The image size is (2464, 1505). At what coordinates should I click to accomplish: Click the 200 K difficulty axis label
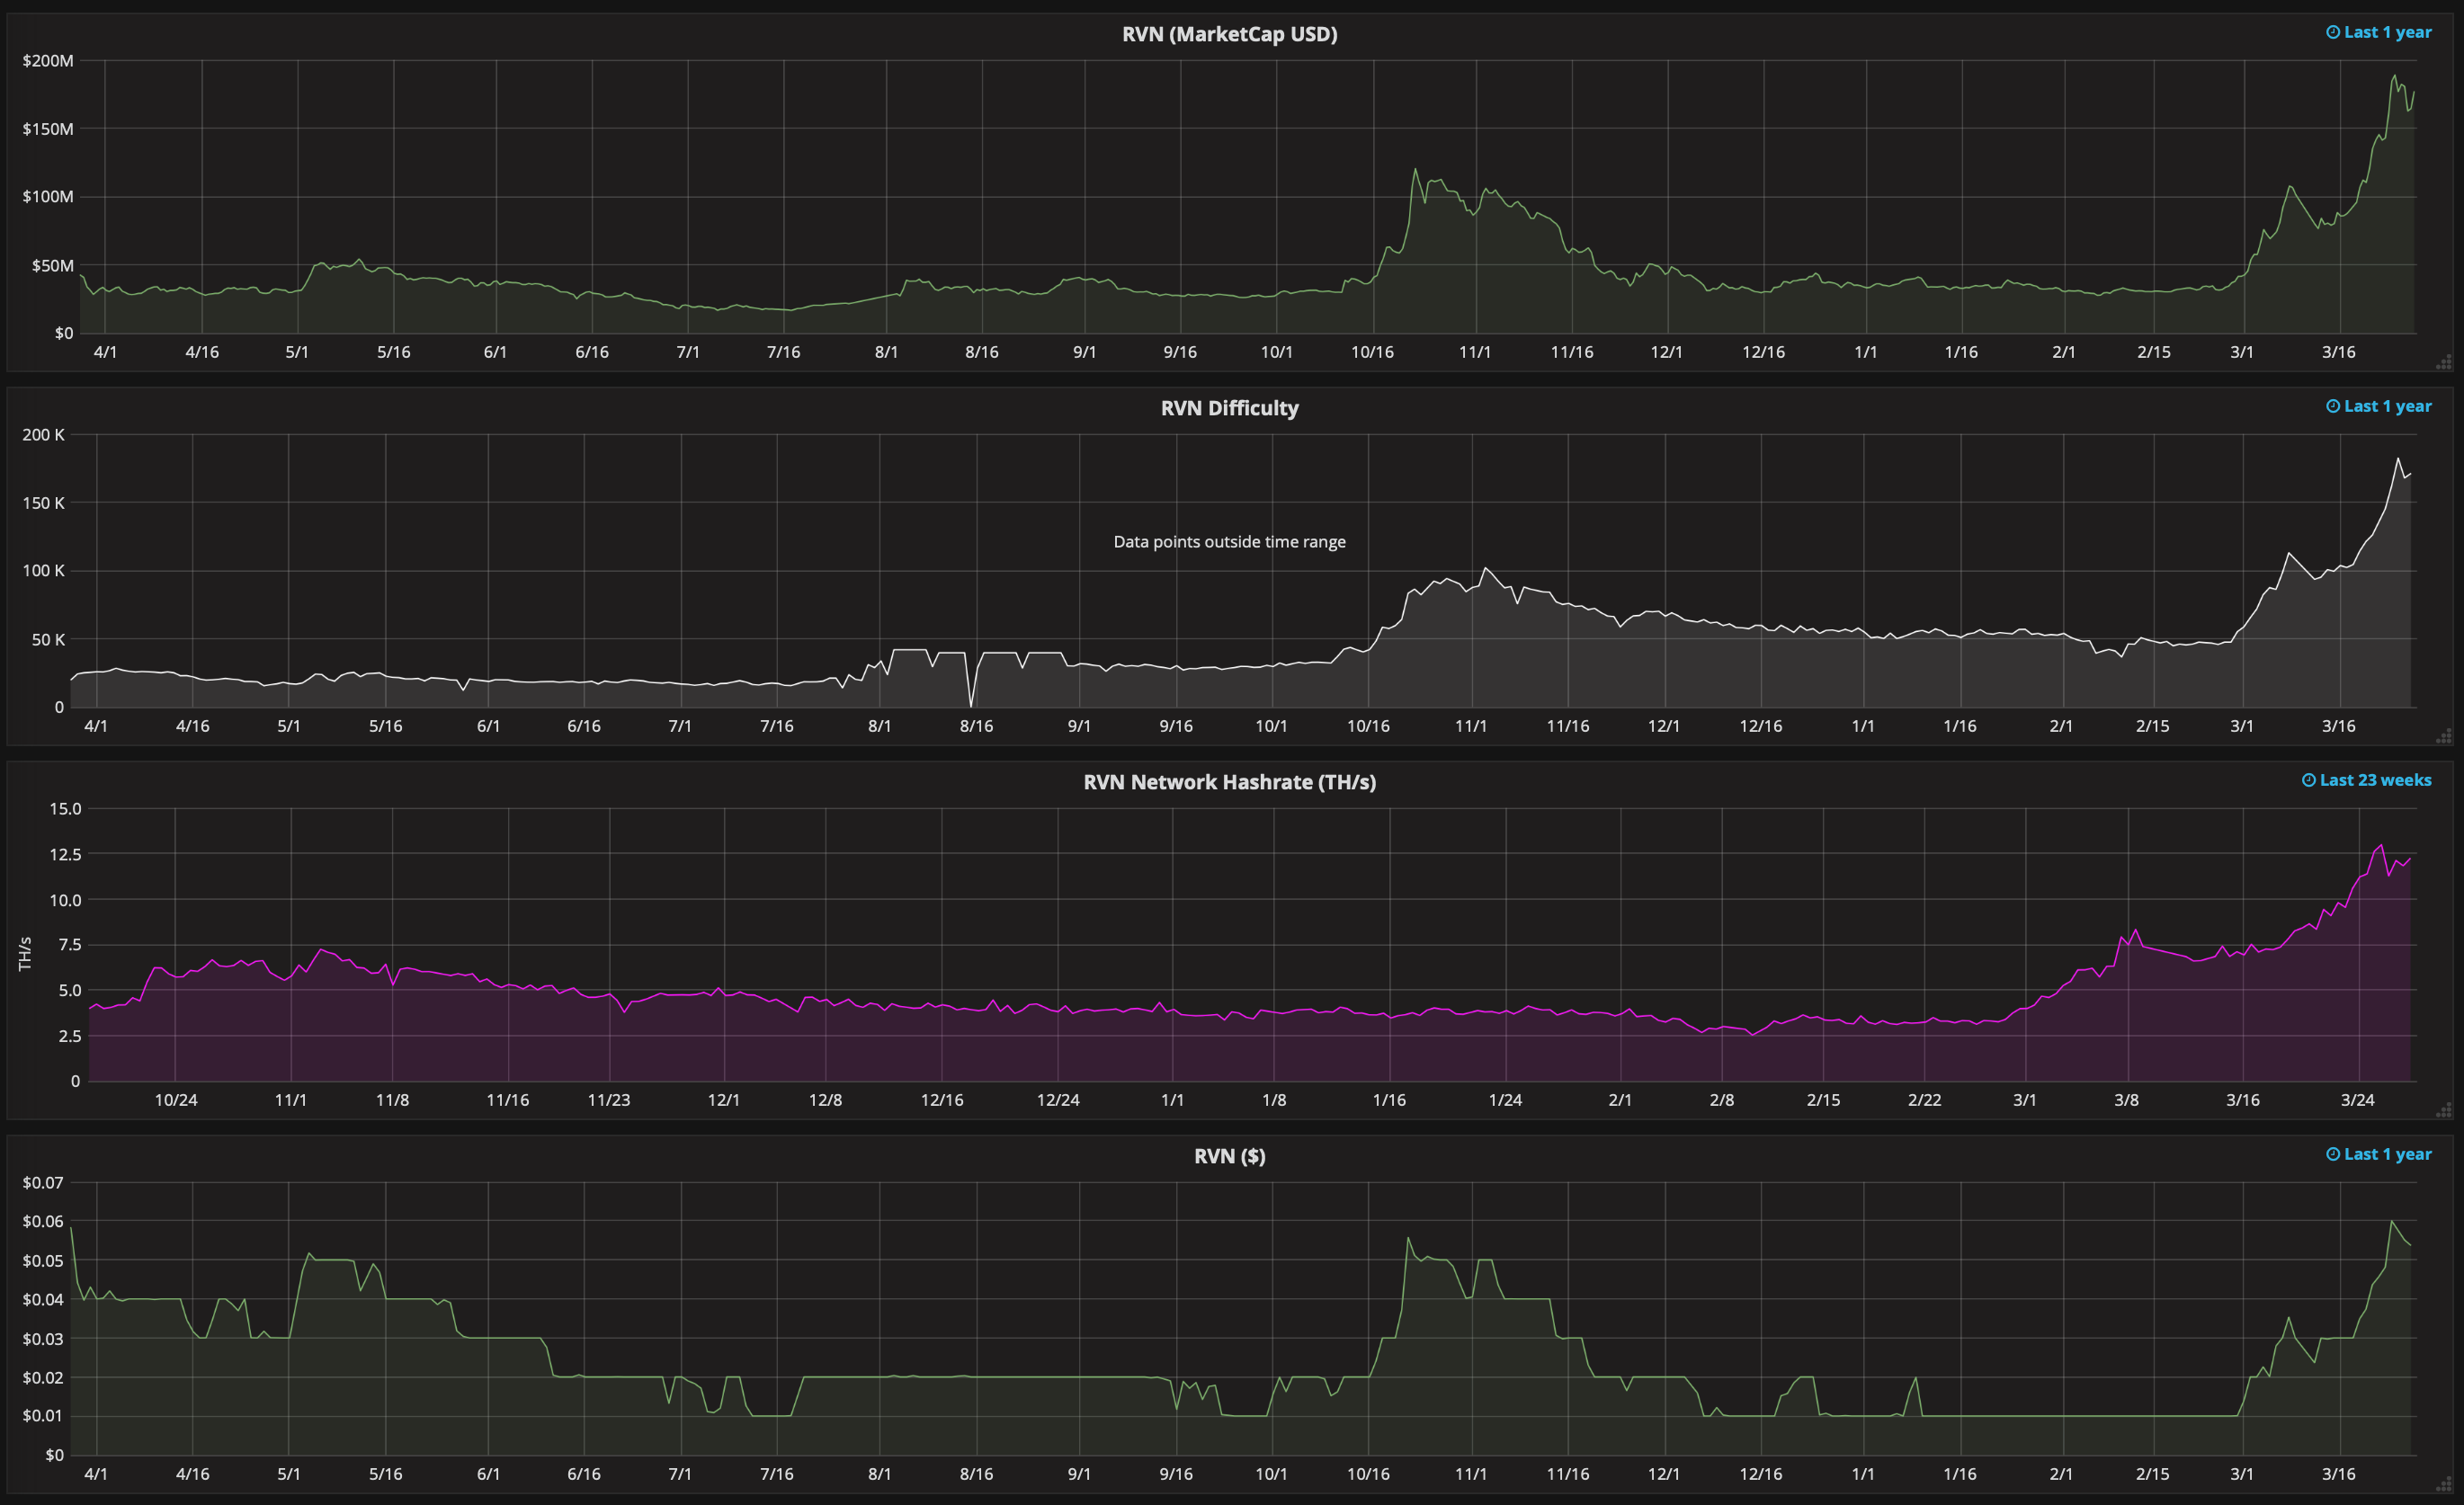43,435
